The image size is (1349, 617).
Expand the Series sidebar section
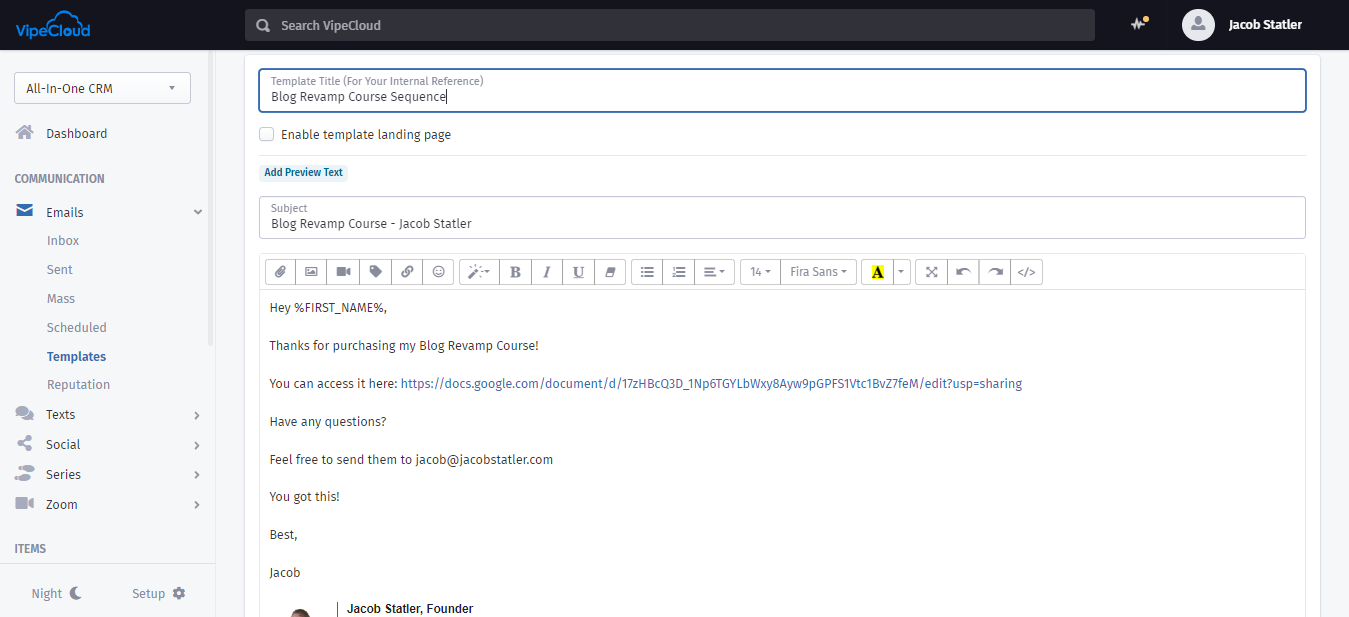[x=197, y=475]
